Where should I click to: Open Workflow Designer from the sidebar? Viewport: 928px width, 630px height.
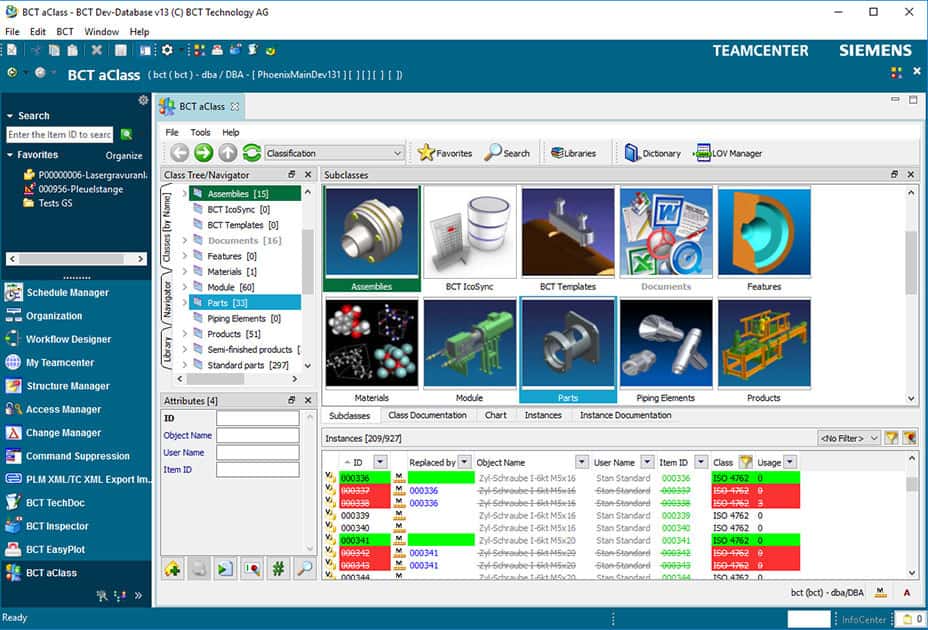[68, 339]
